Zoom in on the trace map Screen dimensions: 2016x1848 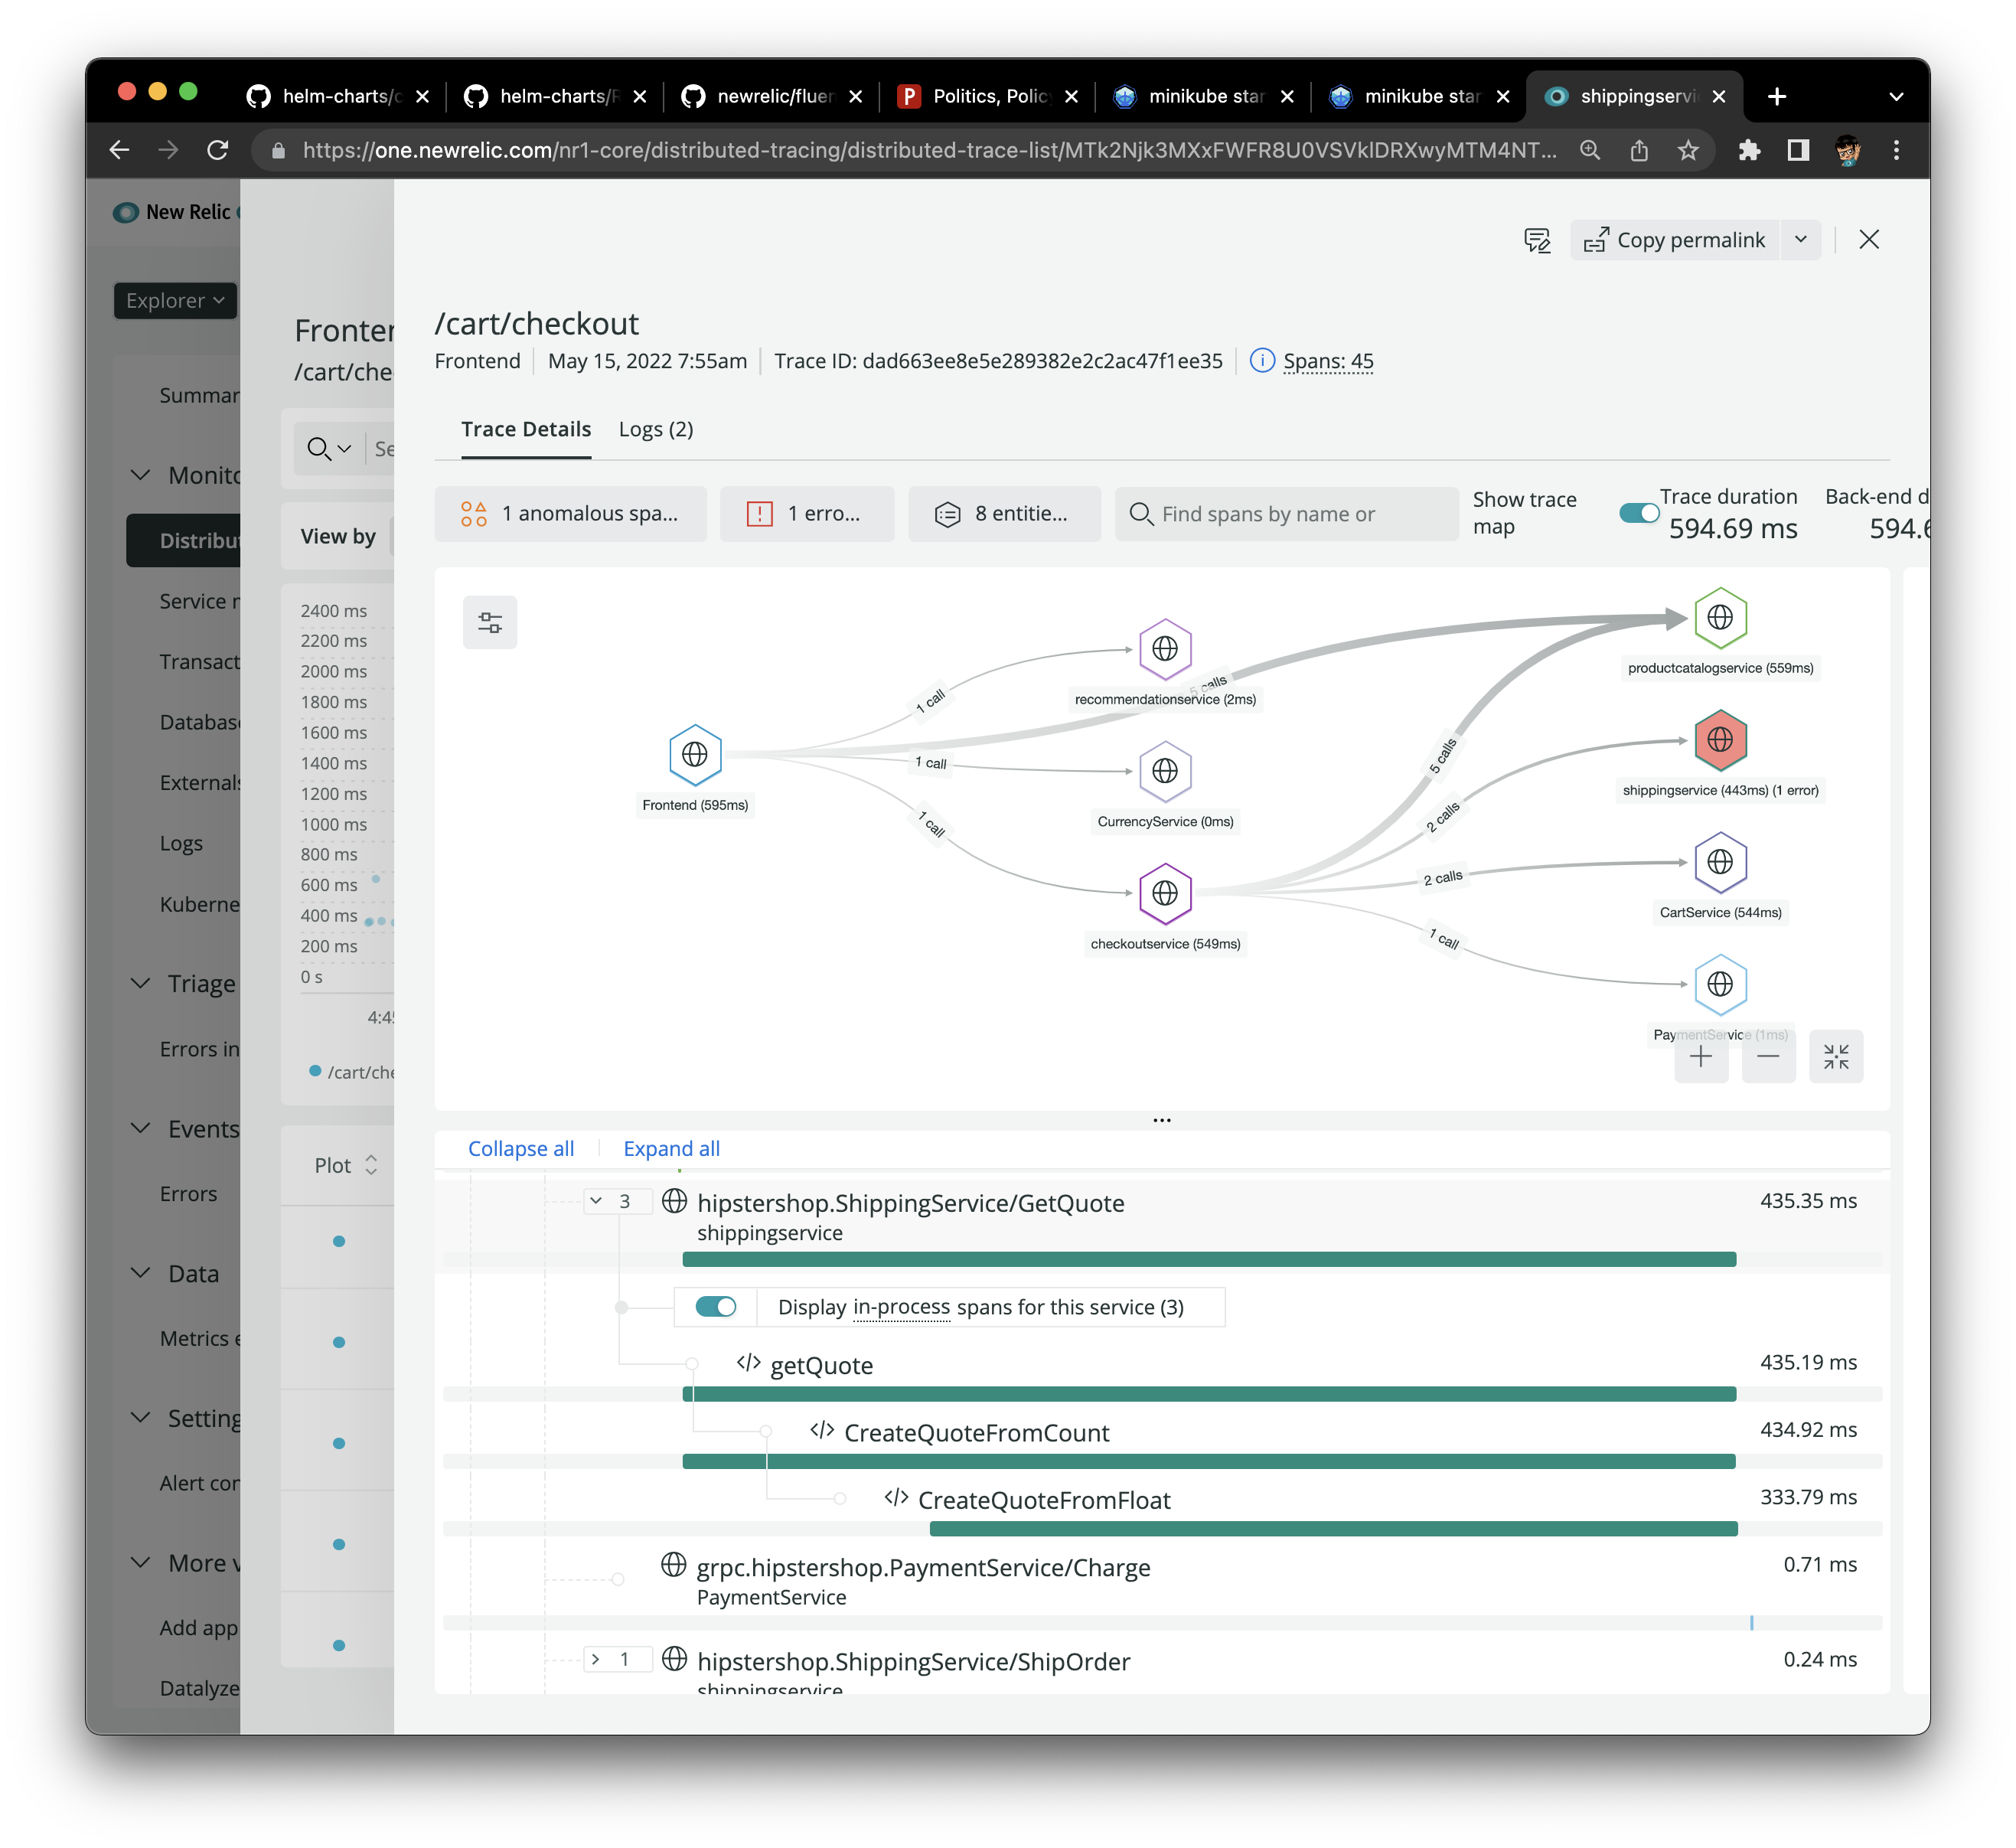coord(1700,1057)
